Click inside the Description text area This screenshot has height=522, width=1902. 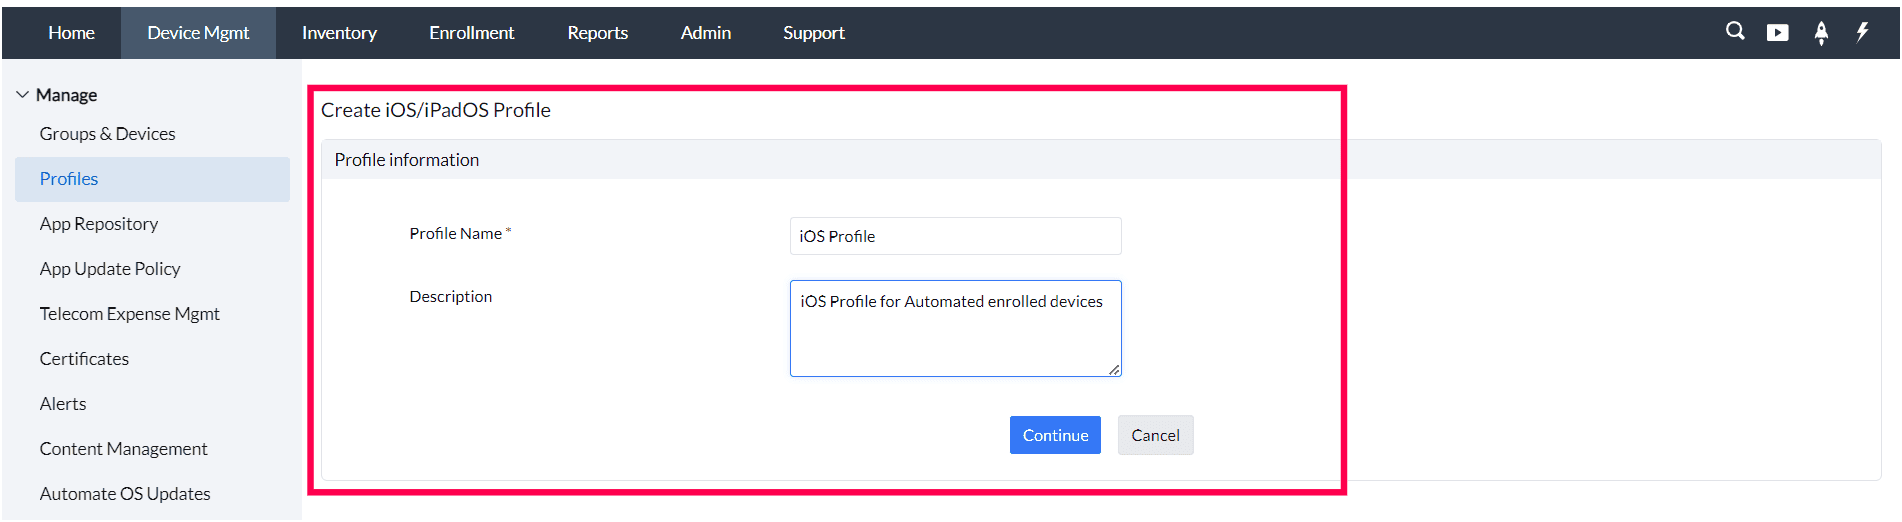(x=955, y=328)
